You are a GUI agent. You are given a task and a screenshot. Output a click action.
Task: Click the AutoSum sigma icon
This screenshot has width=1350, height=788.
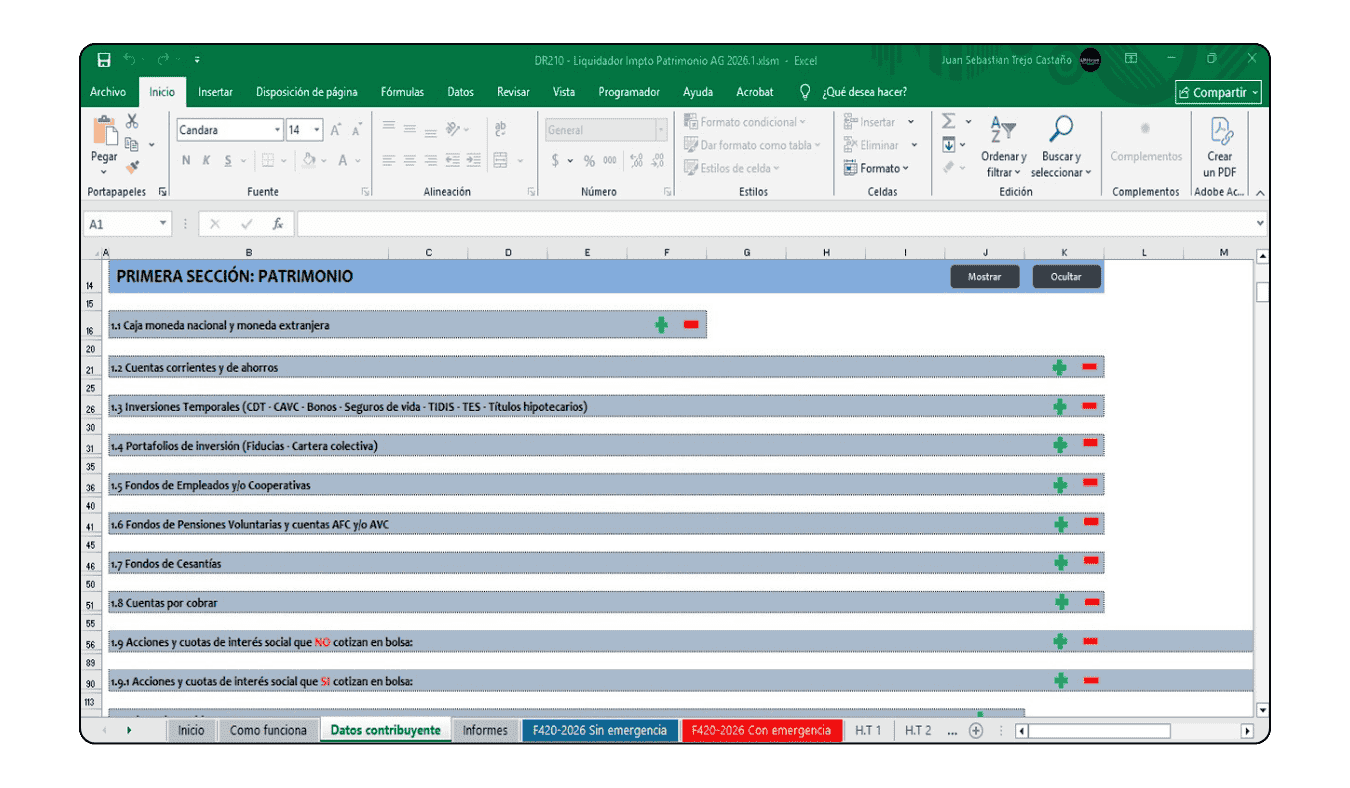coord(949,122)
